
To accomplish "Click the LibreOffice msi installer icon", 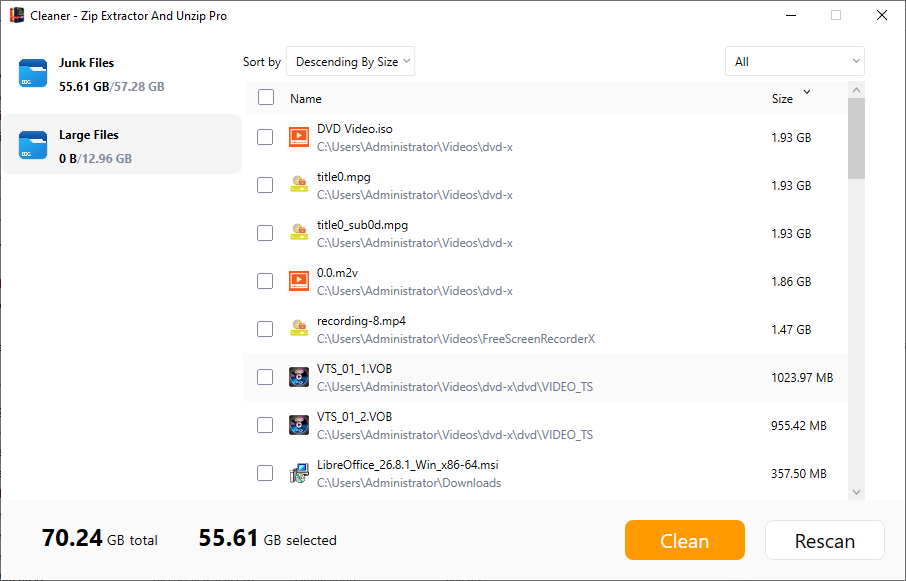I will pos(299,473).
